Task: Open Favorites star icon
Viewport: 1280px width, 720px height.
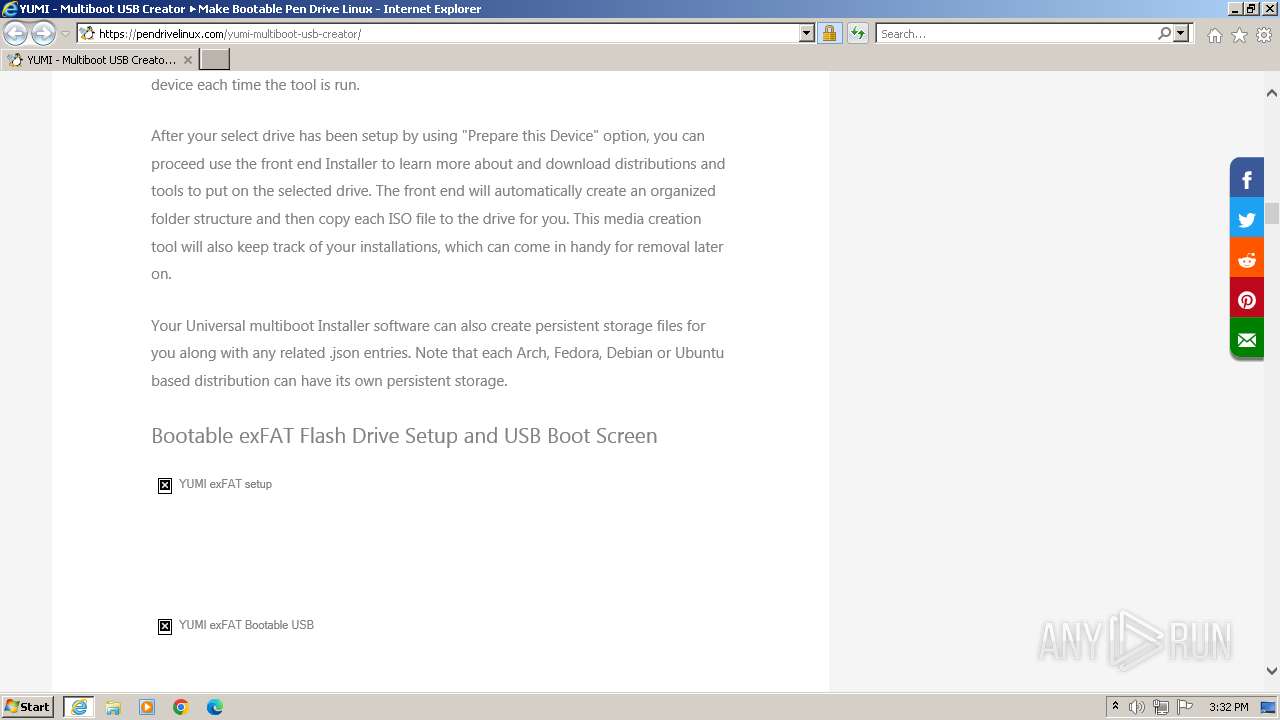Action: pos(1239,35)
